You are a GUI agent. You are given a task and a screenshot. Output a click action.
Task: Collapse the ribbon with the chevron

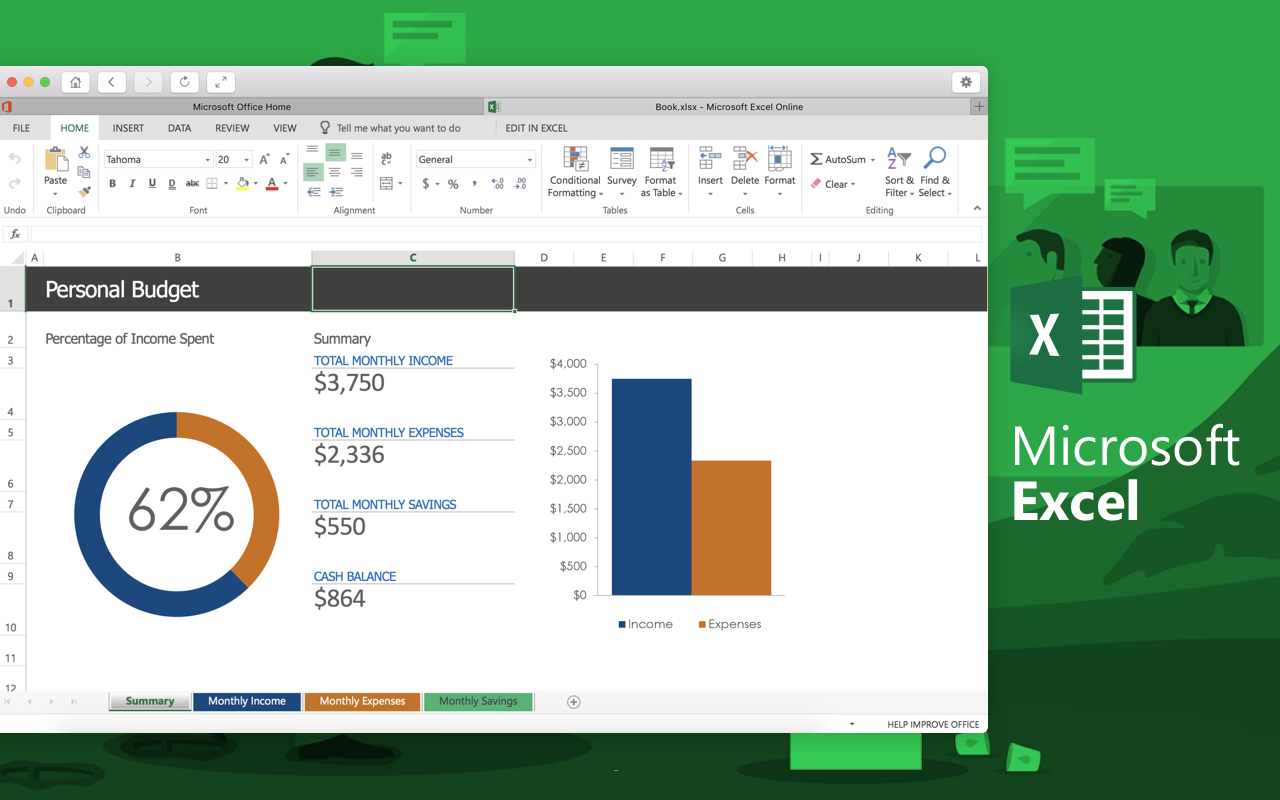pos(977,208)
